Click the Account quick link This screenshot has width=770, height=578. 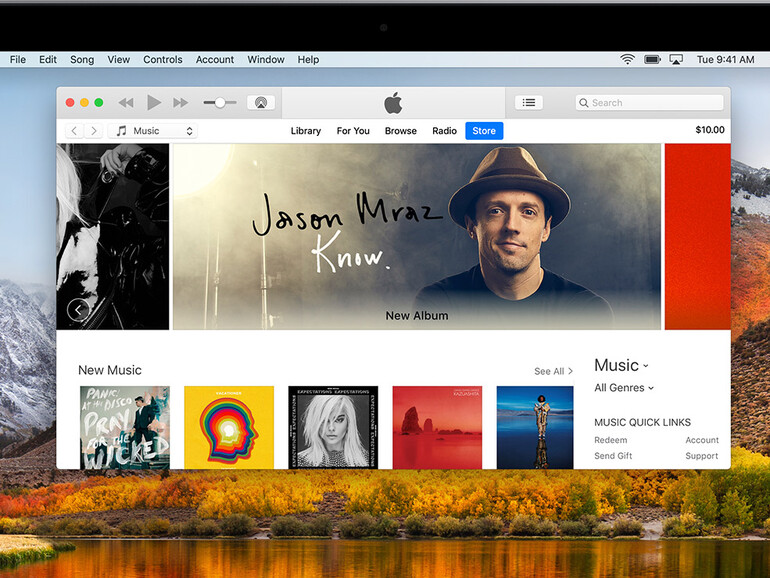coord(702,440)
